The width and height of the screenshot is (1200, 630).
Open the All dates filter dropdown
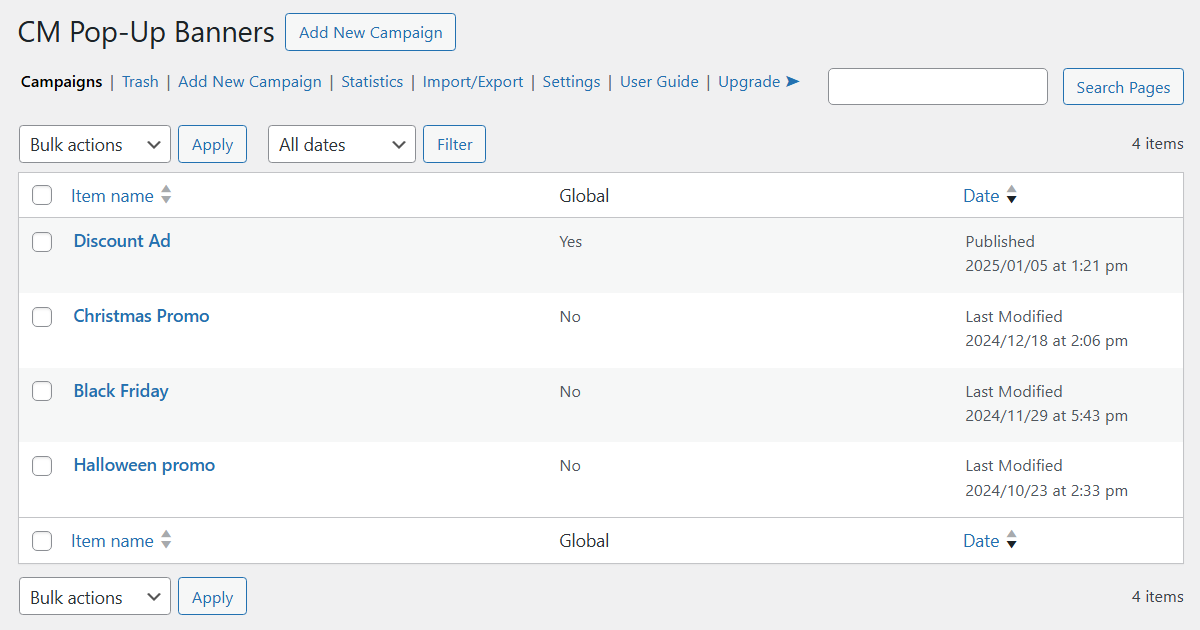tap(342, 144)
